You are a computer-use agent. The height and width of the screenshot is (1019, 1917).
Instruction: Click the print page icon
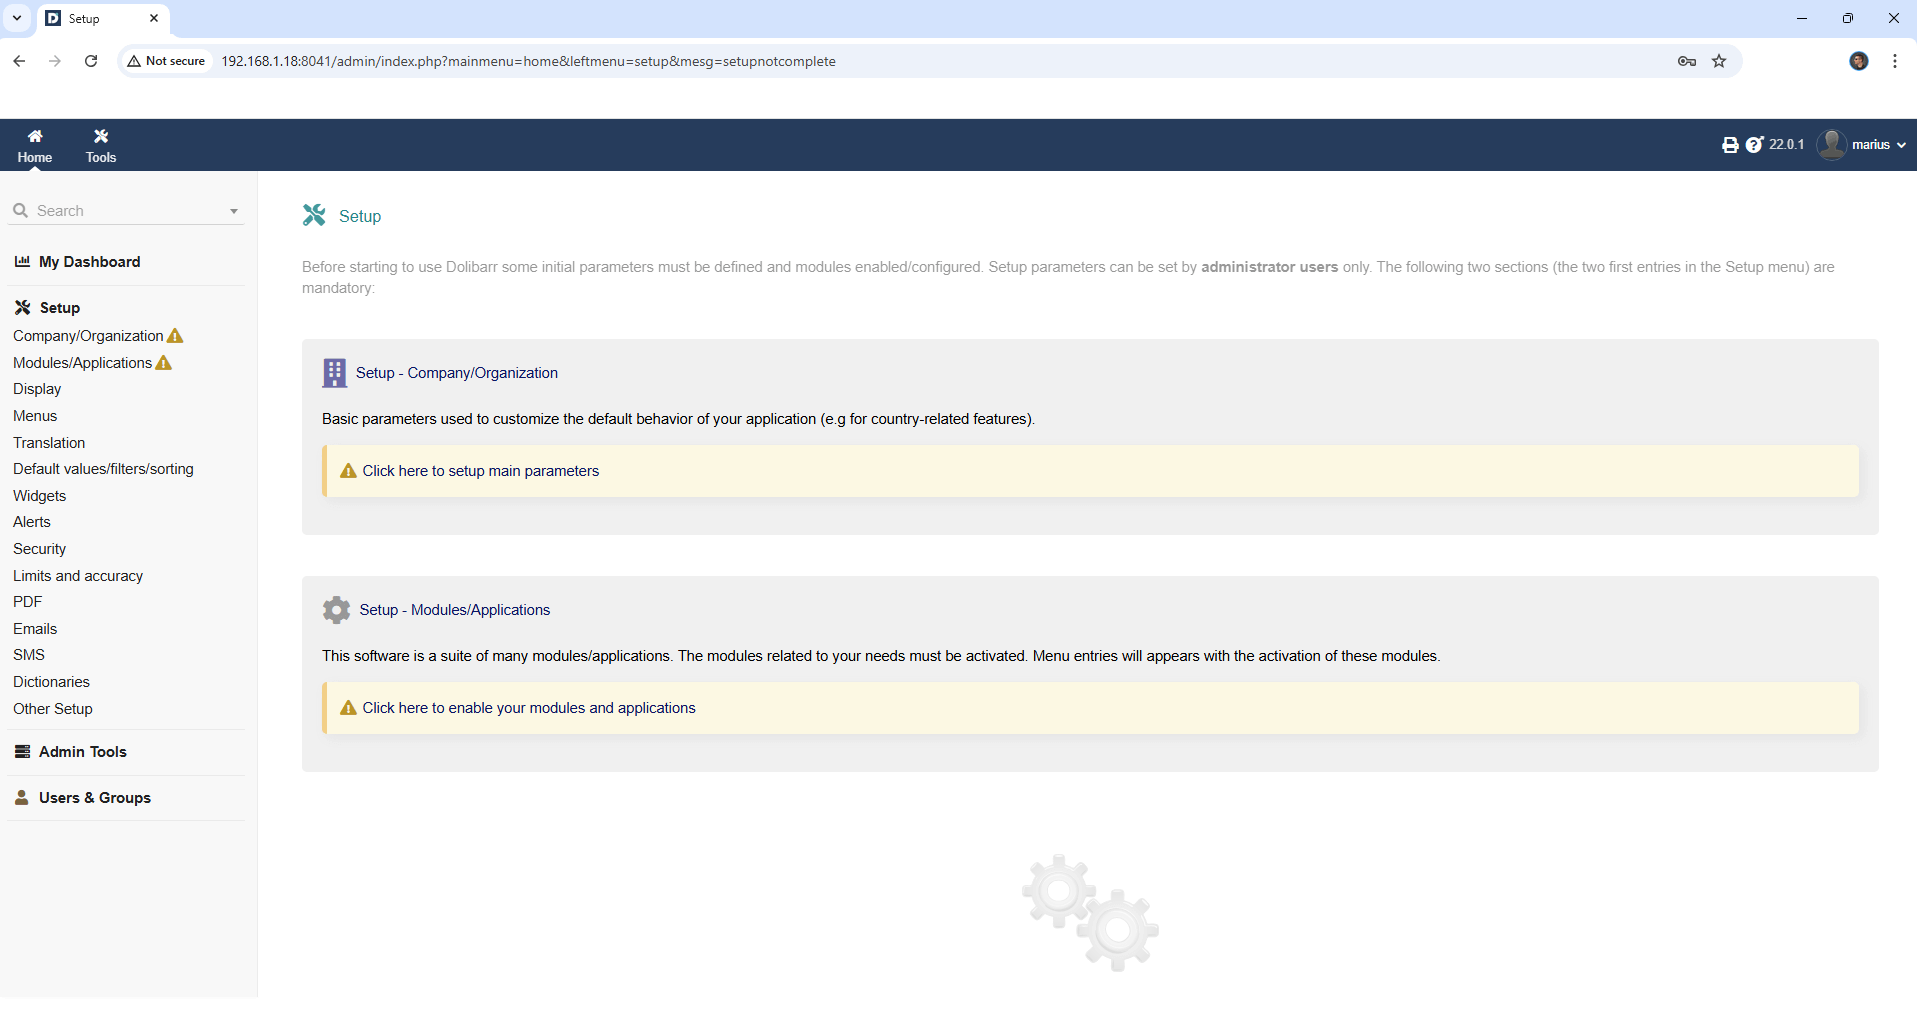tap(1730, 145)
